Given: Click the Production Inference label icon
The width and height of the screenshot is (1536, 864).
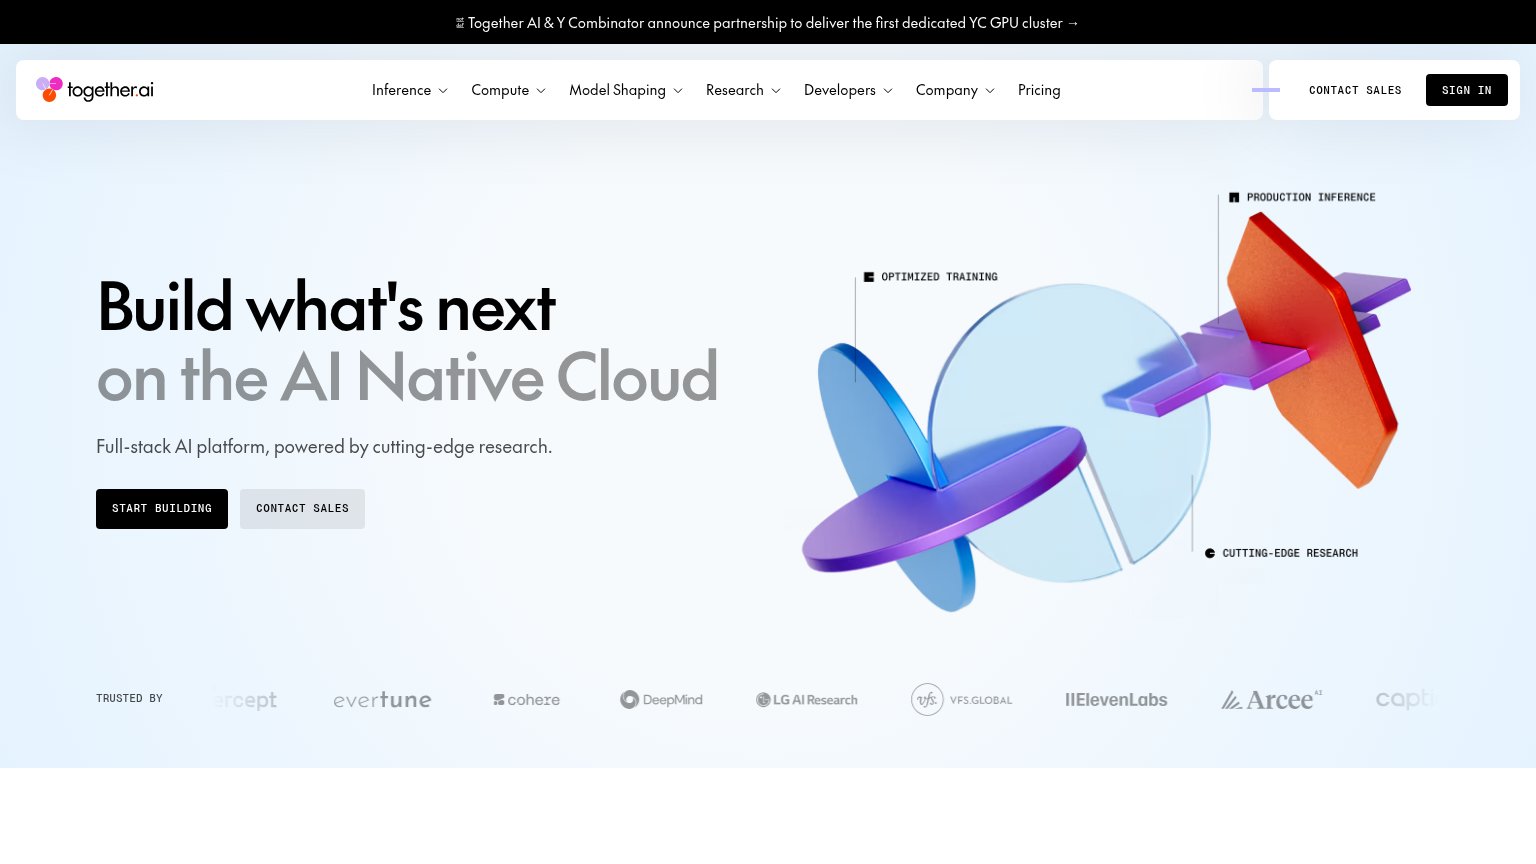Looking at the screenshot, I should [x=1234, y=198].
